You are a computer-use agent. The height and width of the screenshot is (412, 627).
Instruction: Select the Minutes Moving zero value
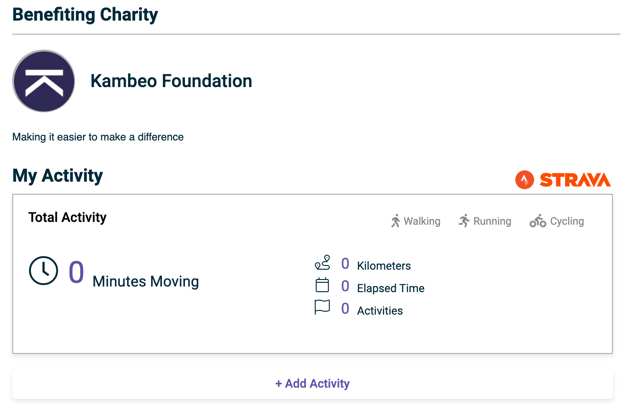[x=76, y=272]
